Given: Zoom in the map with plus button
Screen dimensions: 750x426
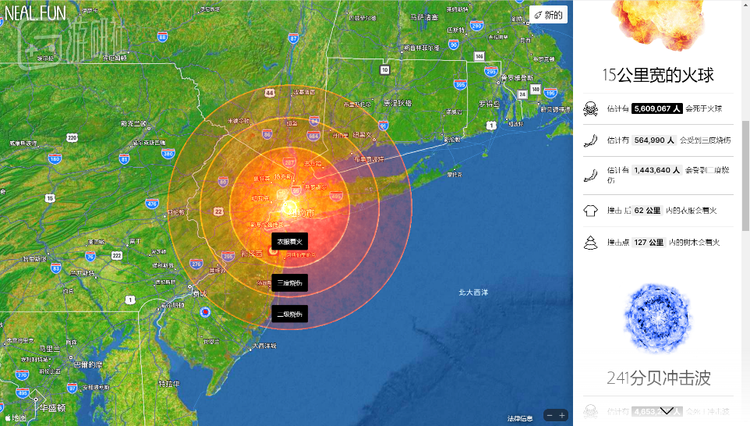Looking at the screenshot, I should click(x=562, y=415).
